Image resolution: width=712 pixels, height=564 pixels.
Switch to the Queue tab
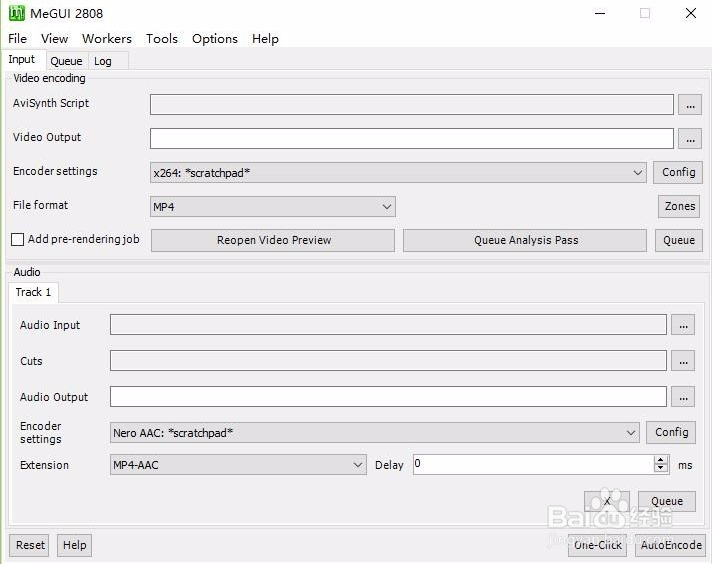pyautogui.click(x=66, y=61)
